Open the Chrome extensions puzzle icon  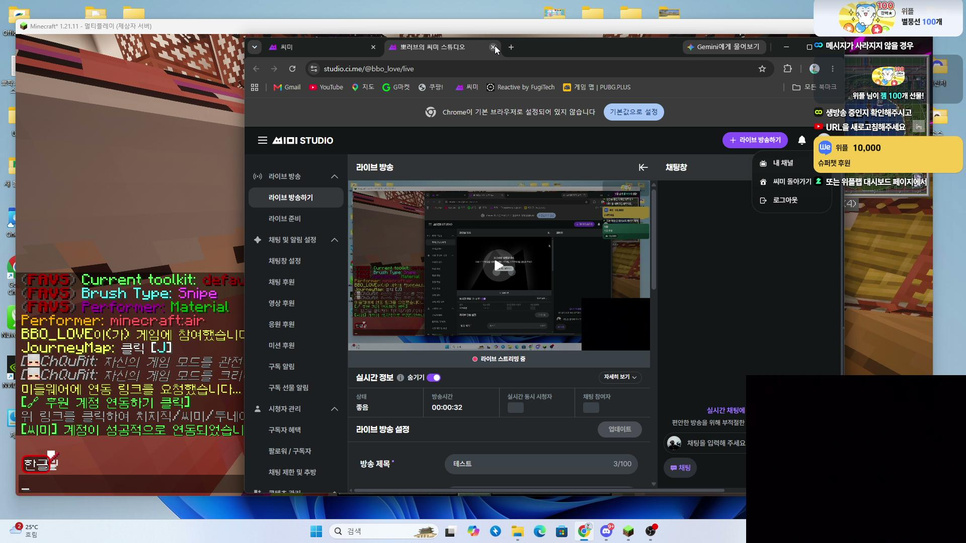787,69
